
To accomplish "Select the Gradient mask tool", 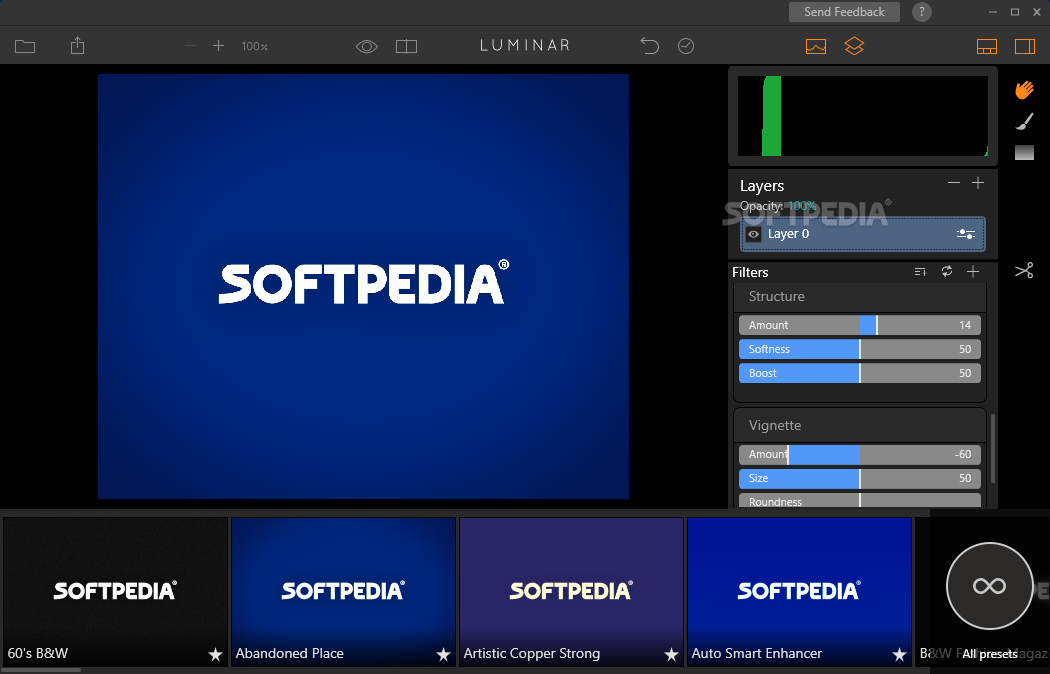I will click(x=1025, y=152).
